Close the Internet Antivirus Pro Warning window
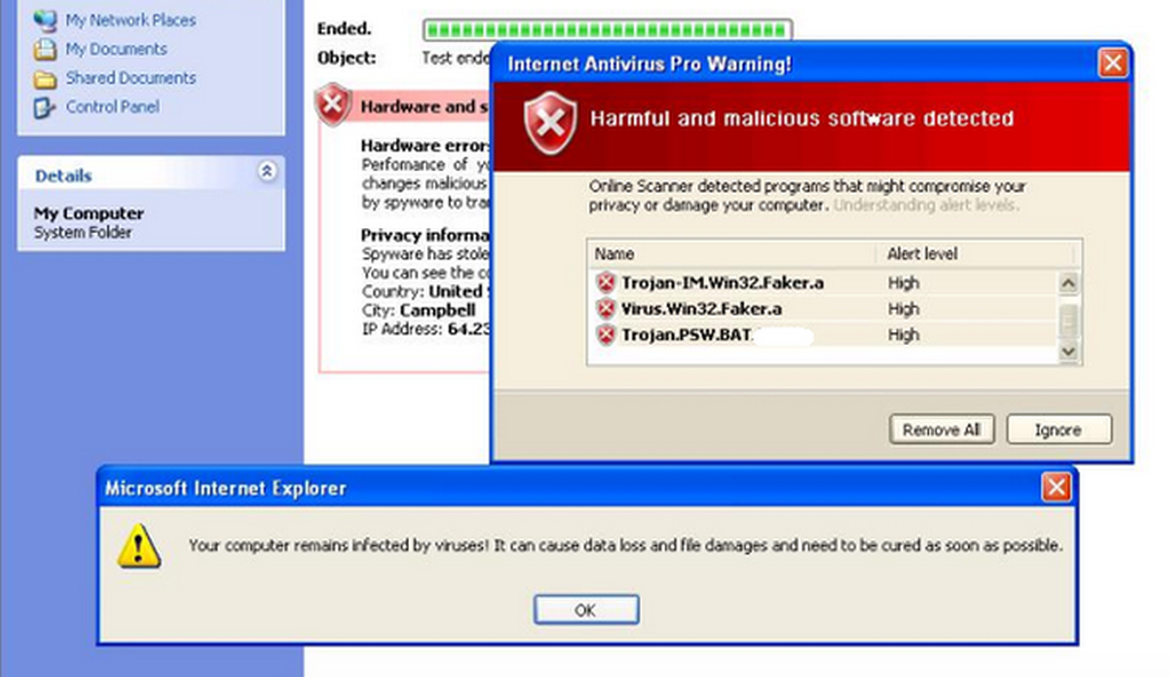This screenshot has width=1170, height=677. [x=1113, y=63]
